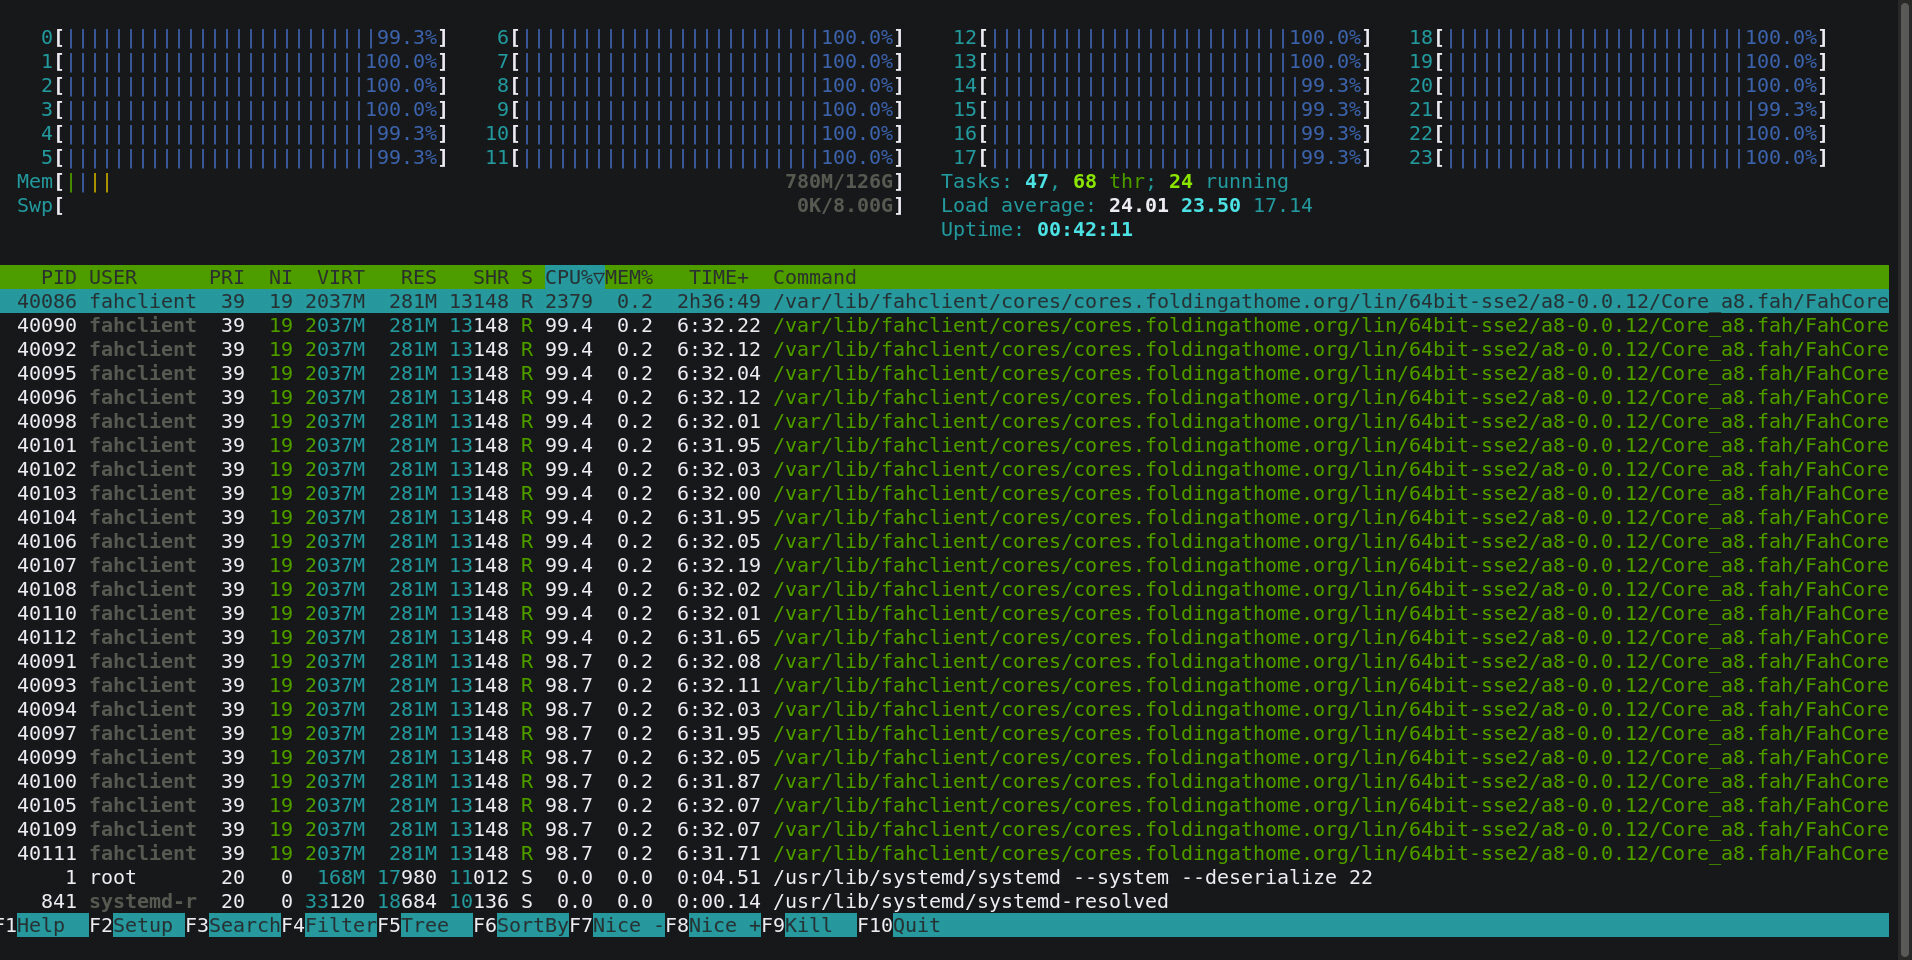The height and width of the screenshot is (960, 1912).
Task: Click Nice + to lower priority
Action: tap(724, 925)
